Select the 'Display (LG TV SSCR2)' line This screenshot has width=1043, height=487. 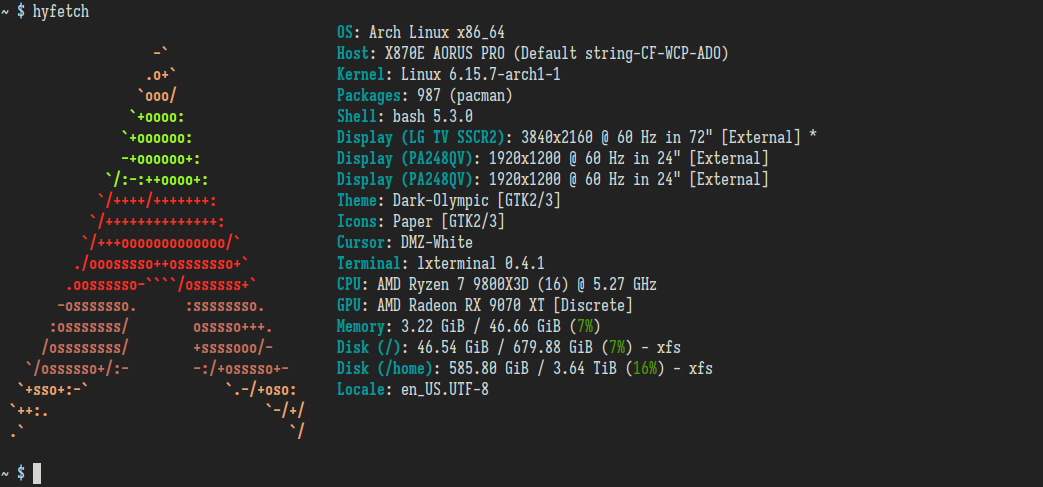coord(577,138)
